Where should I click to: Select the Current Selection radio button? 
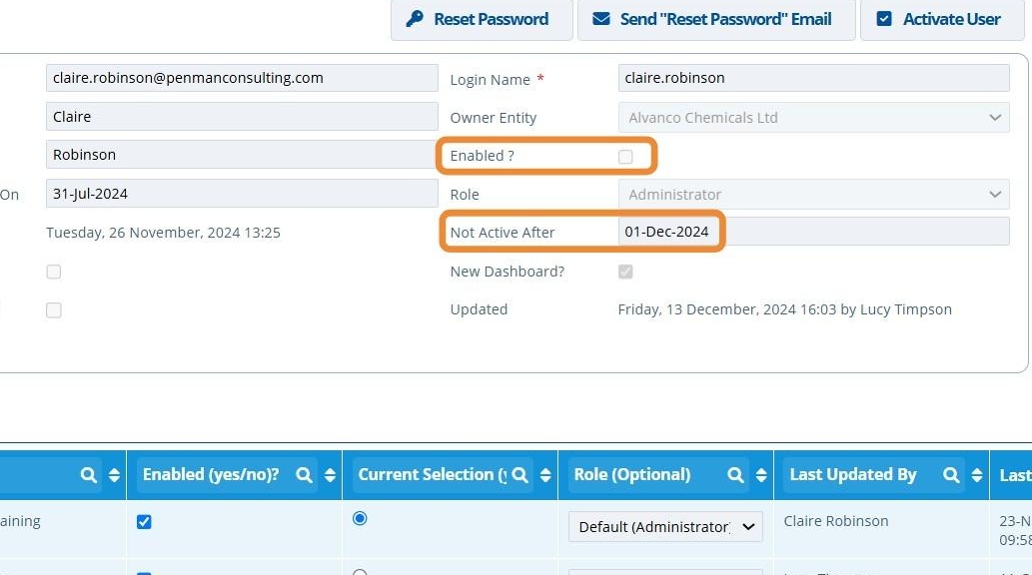click(360, 518)
